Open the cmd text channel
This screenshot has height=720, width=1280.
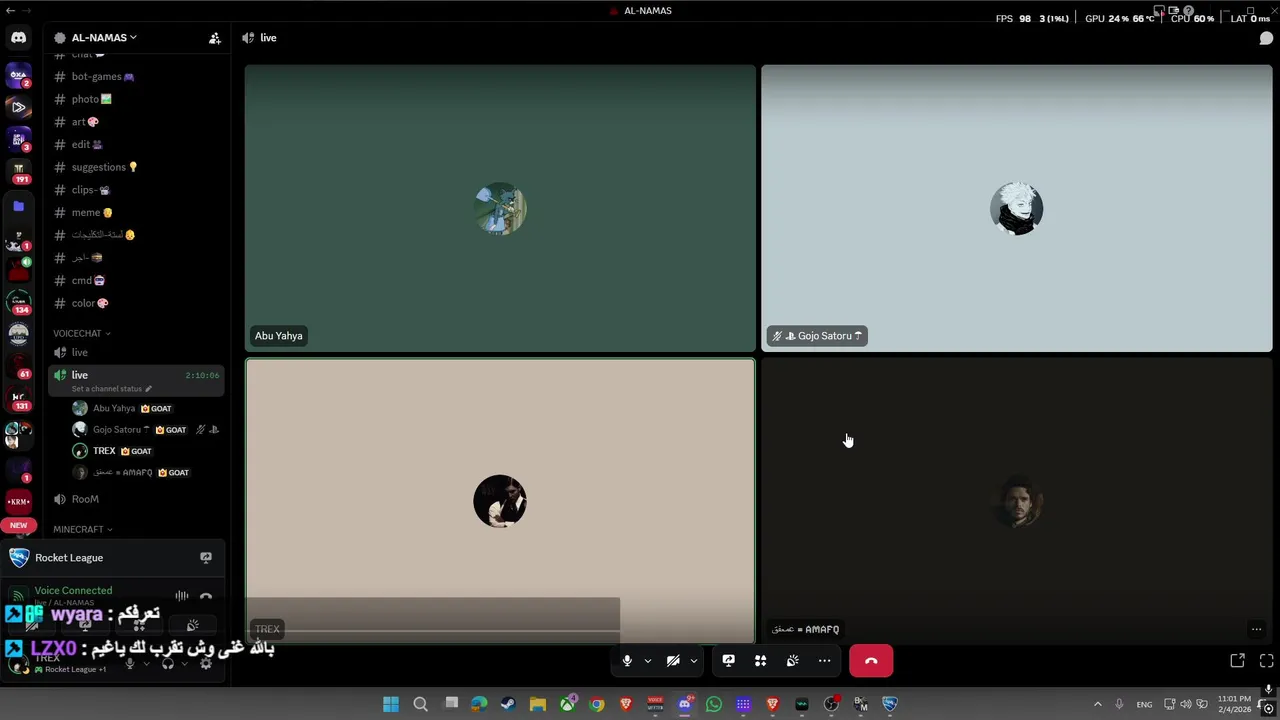click(136, 281)
